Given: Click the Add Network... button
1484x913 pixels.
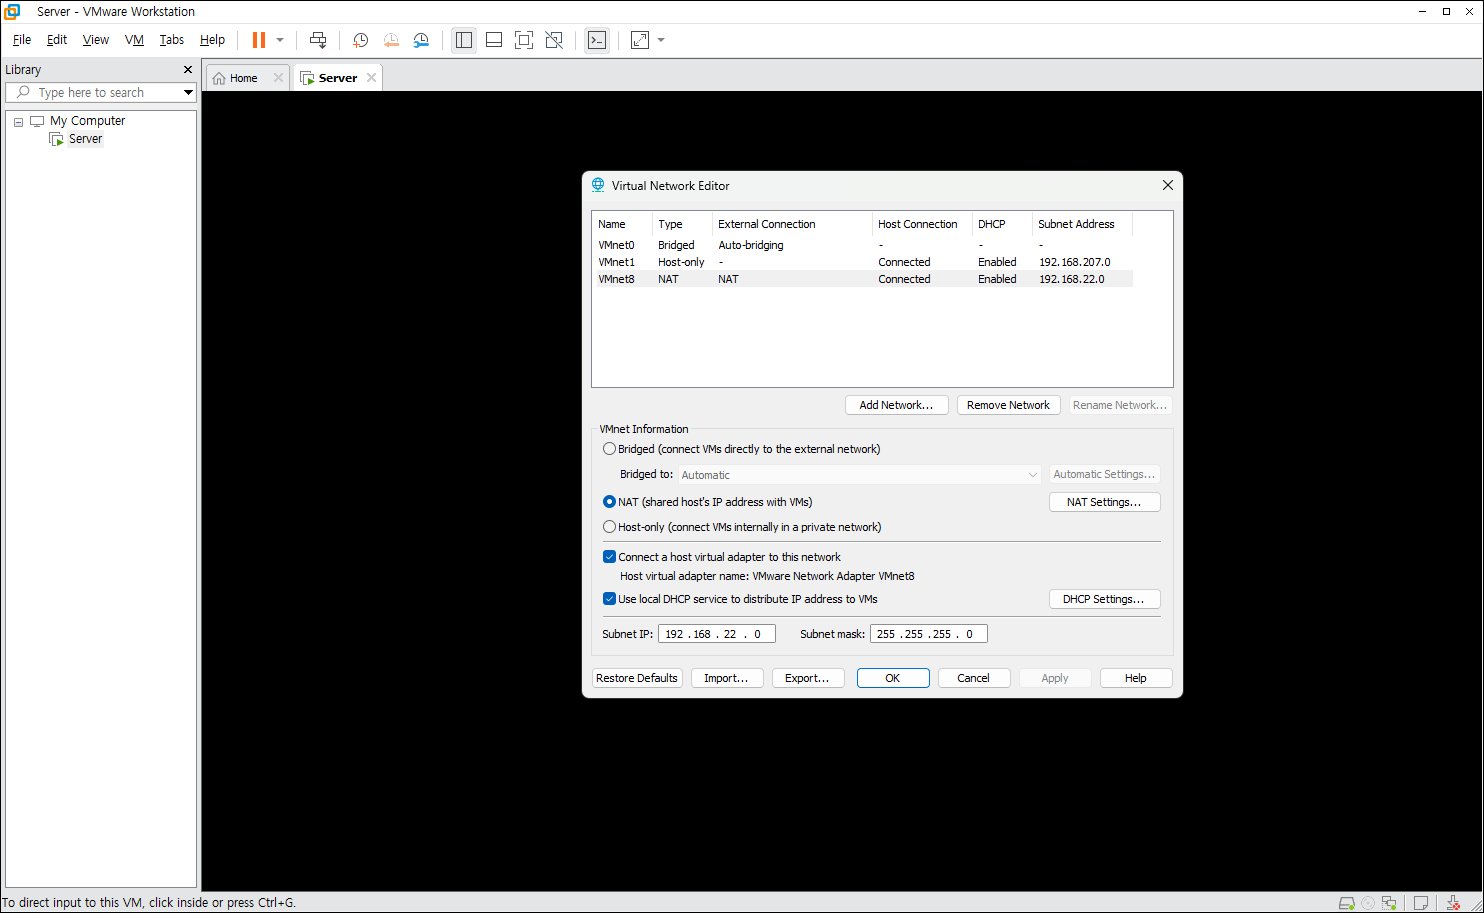Looking at the screenshot, I should (896, 405).
